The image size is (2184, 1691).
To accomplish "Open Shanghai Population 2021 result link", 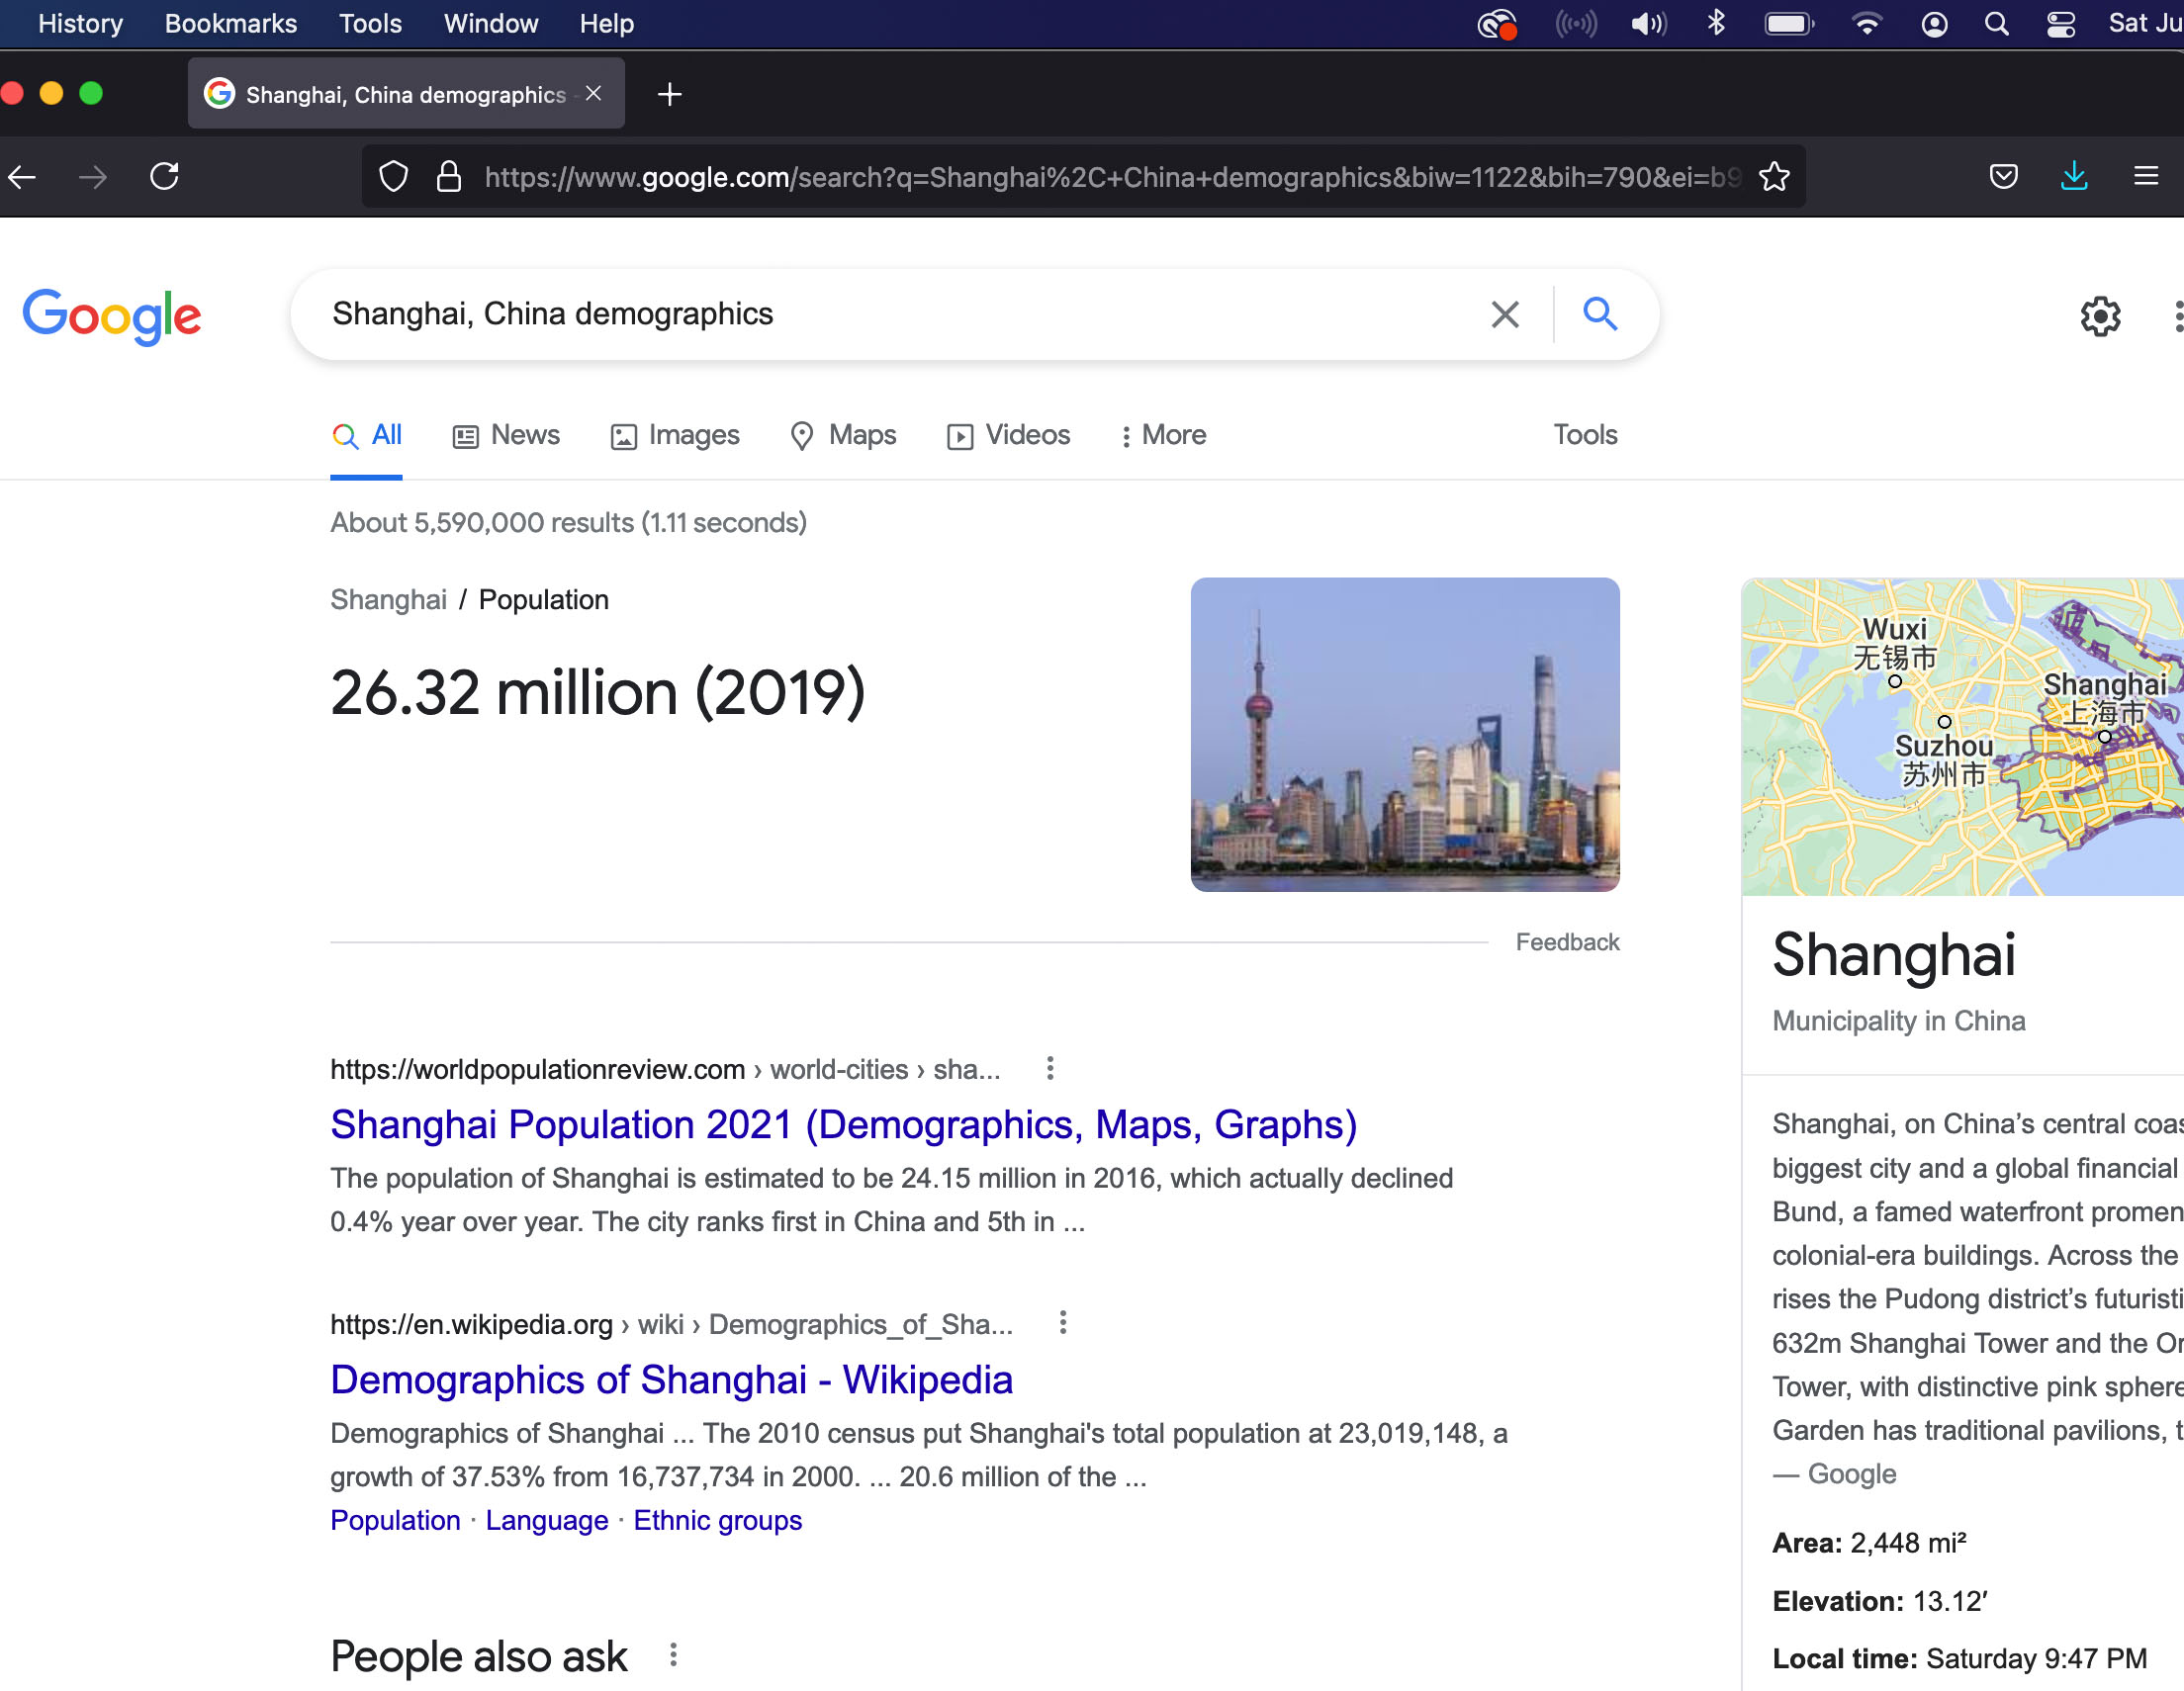I will [844, 1124].
